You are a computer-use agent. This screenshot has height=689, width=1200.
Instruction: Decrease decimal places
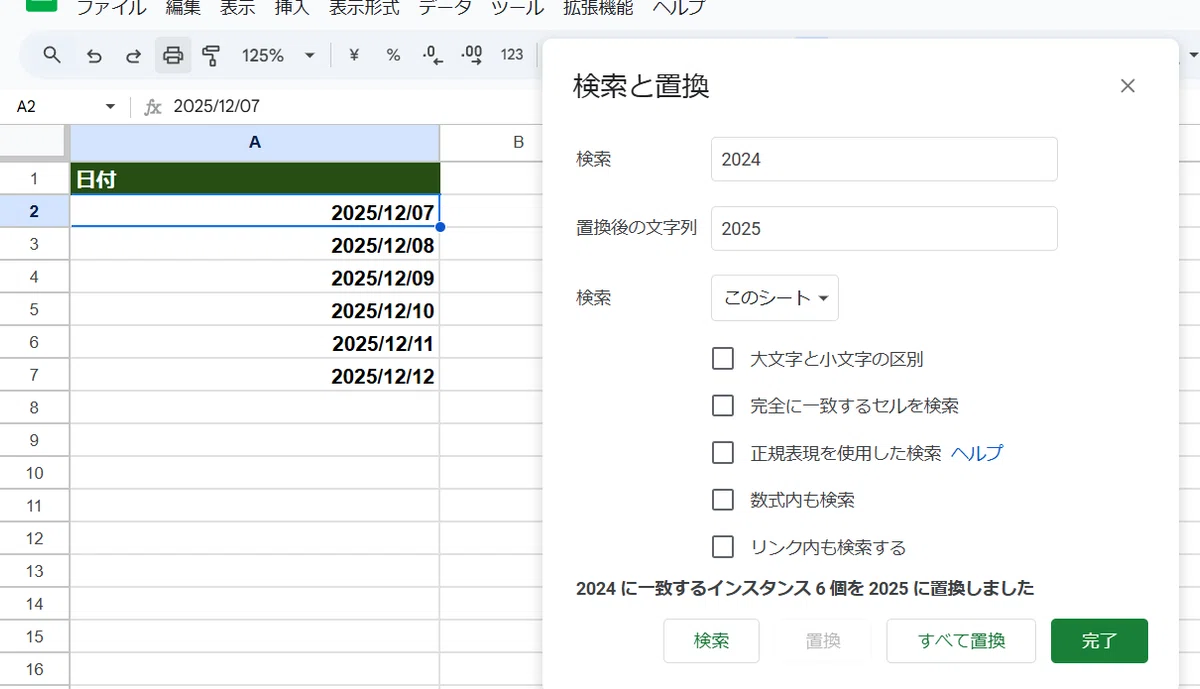pos(433,55)
